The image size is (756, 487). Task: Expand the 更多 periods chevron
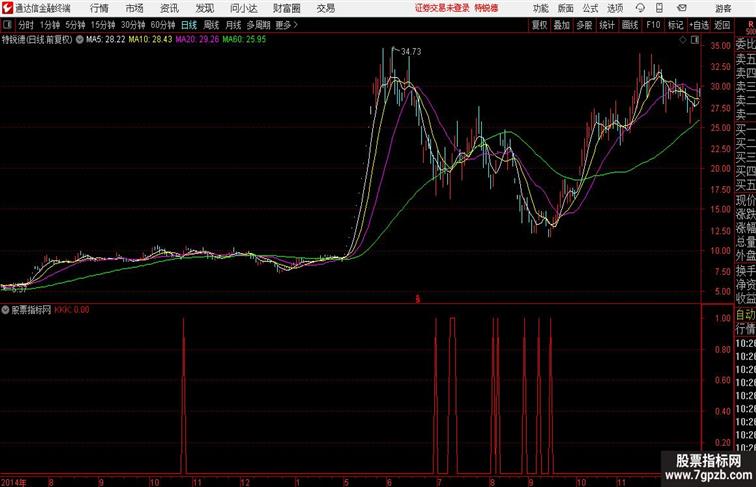pyautogui.click(x=296, y=25)
